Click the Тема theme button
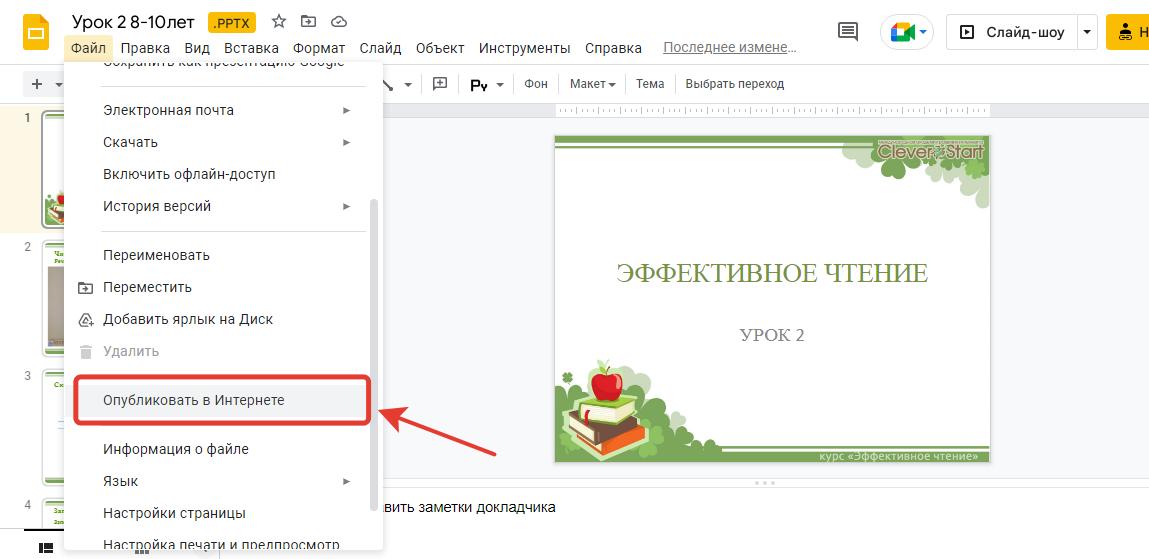1149x559 pixels. 649,84
